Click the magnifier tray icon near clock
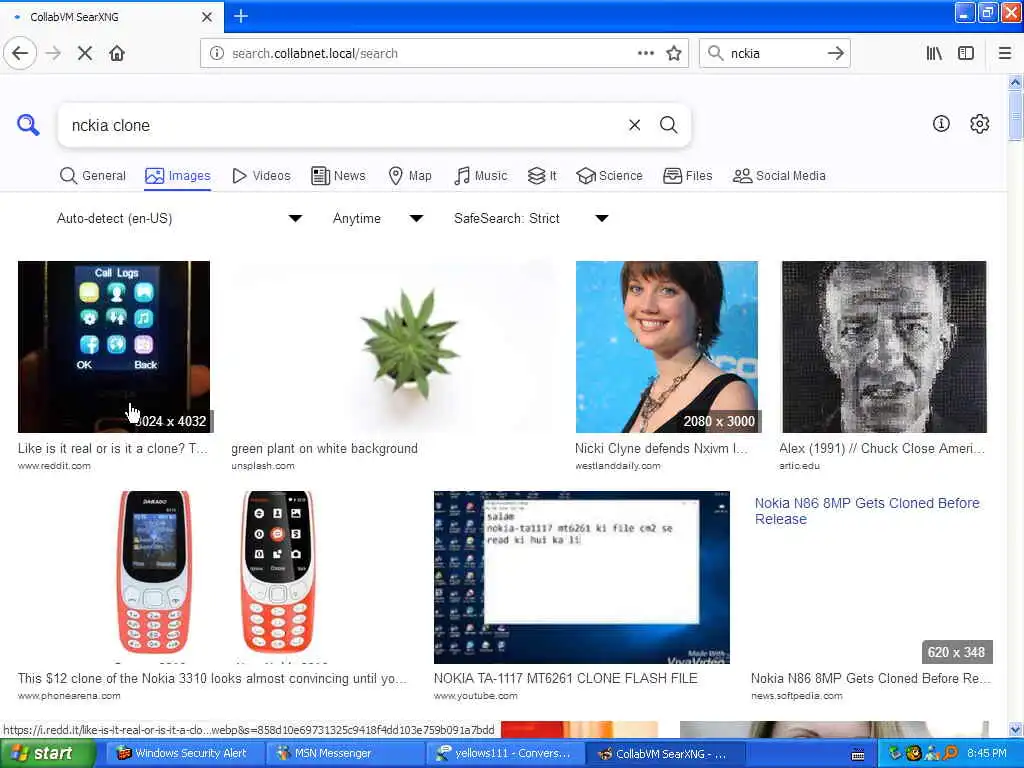 (x=950, y=754)
